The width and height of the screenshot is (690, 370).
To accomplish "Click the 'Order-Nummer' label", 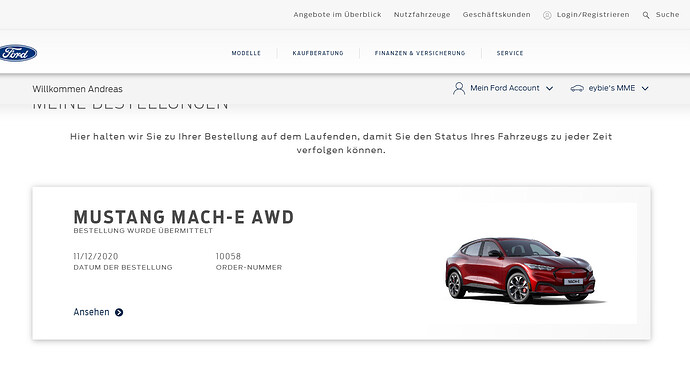I will pyautogui.click(x=249, y=267).
